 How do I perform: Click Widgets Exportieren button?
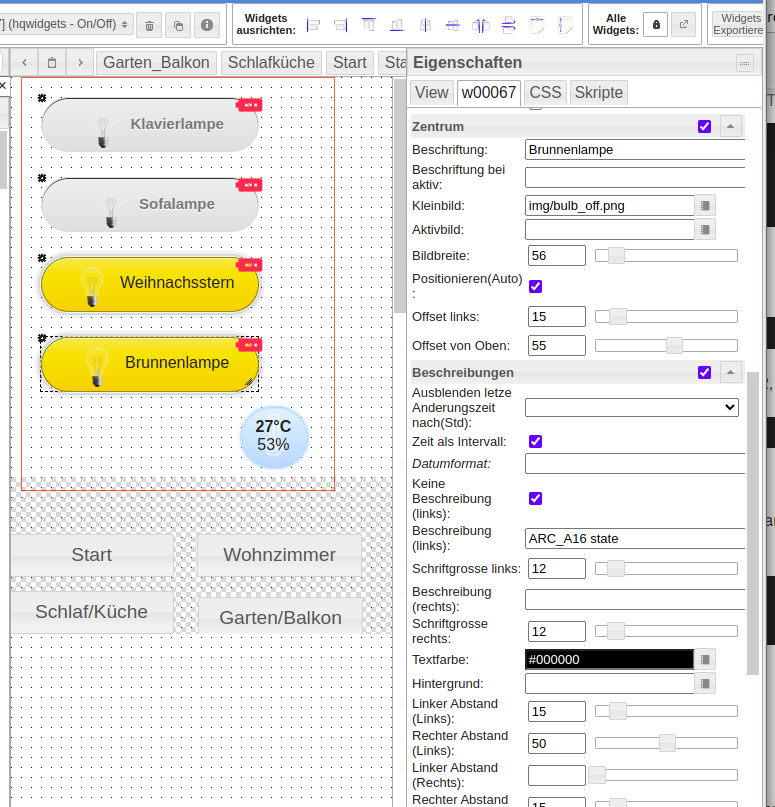(738, 24)
